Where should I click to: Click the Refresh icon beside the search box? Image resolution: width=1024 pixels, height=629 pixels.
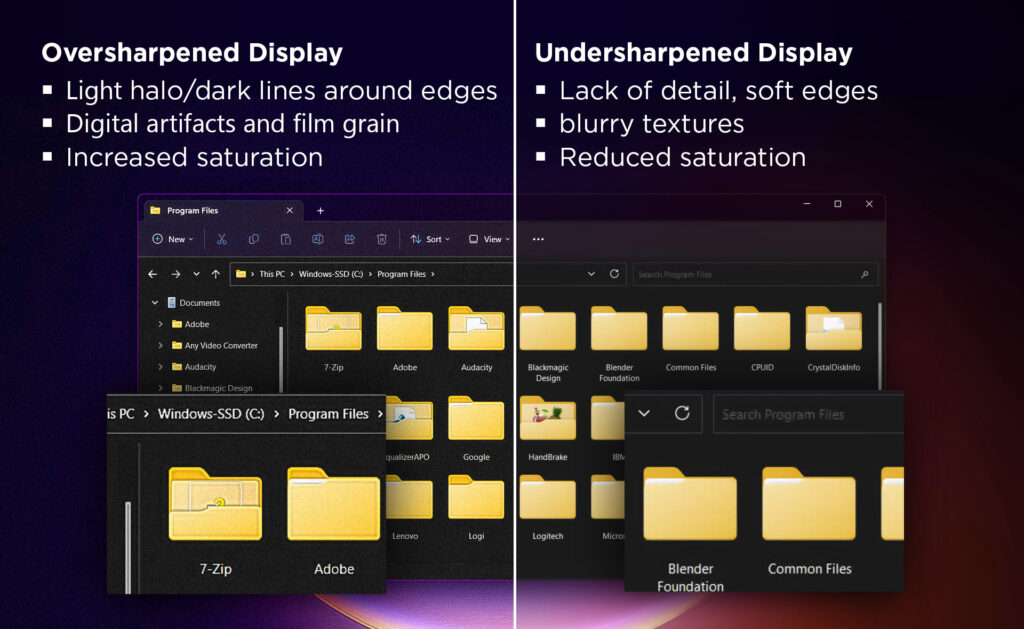(x=612, y=273)
